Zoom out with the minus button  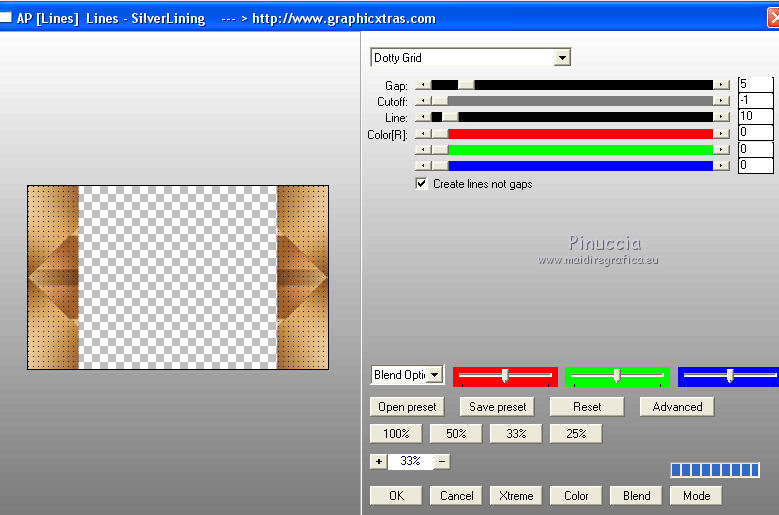(x=442, y=461)
